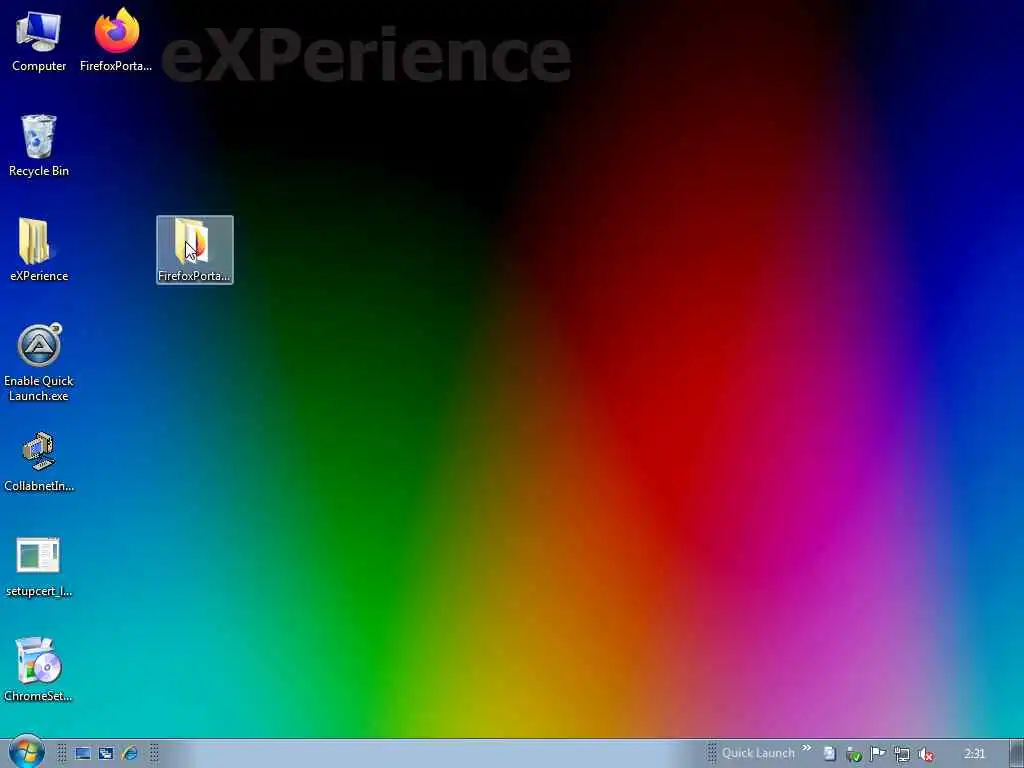Select the Computer desktop icon
This screenshot has width=1024, height=768.
click(x=39, y=42)
